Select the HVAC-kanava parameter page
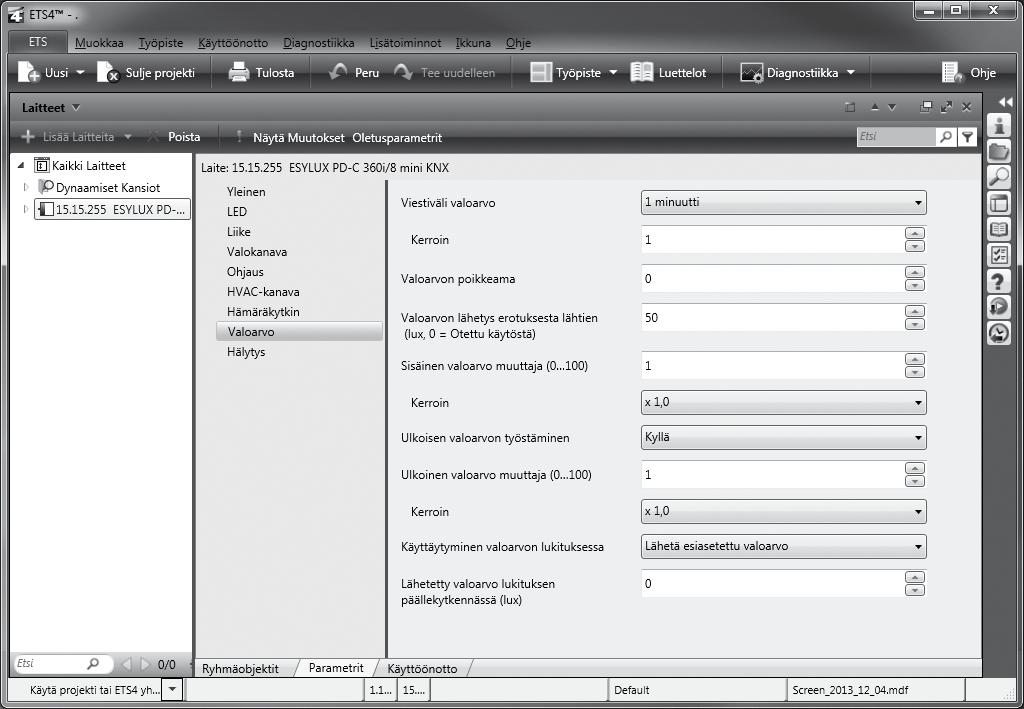 coord(263,292)
